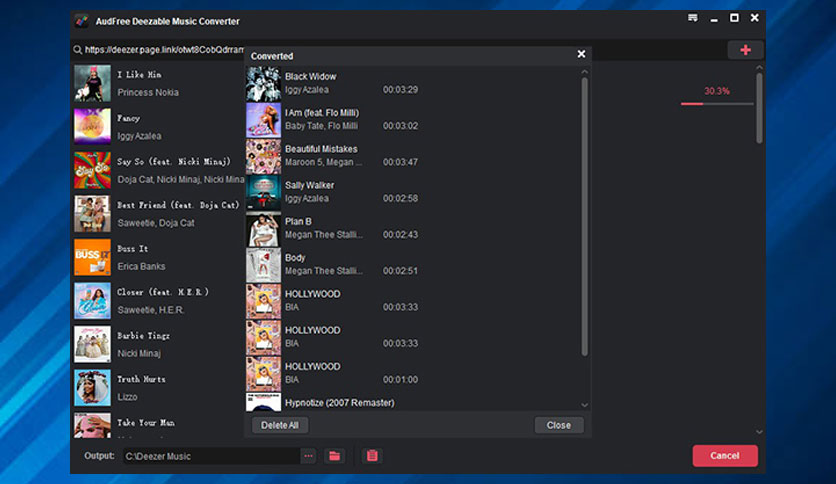836x484 pixels.
Task: Click the Barbie Tingz track title
Action: click(x=143, y=336)
